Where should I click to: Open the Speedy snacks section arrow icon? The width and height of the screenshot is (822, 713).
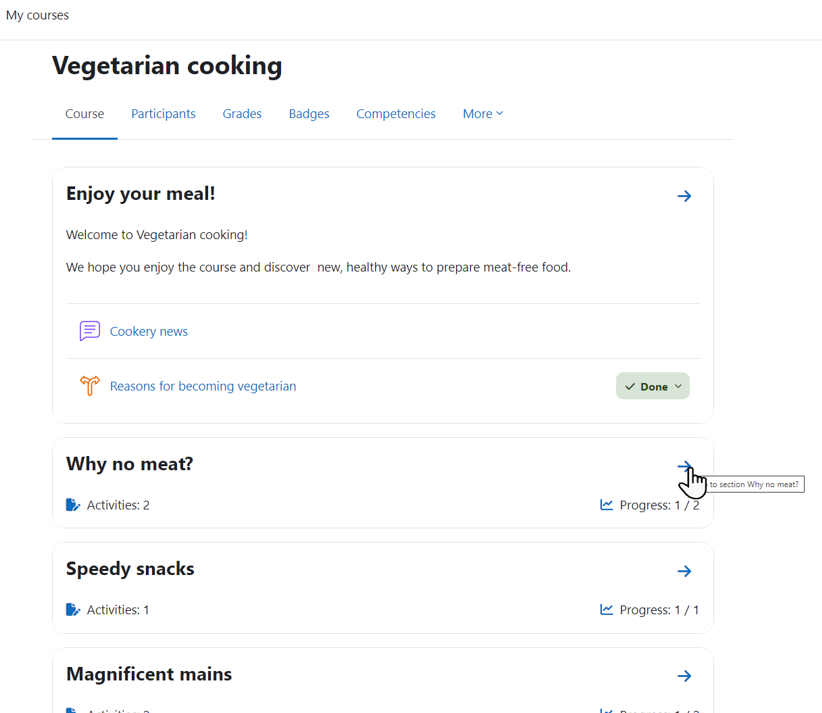684,571
